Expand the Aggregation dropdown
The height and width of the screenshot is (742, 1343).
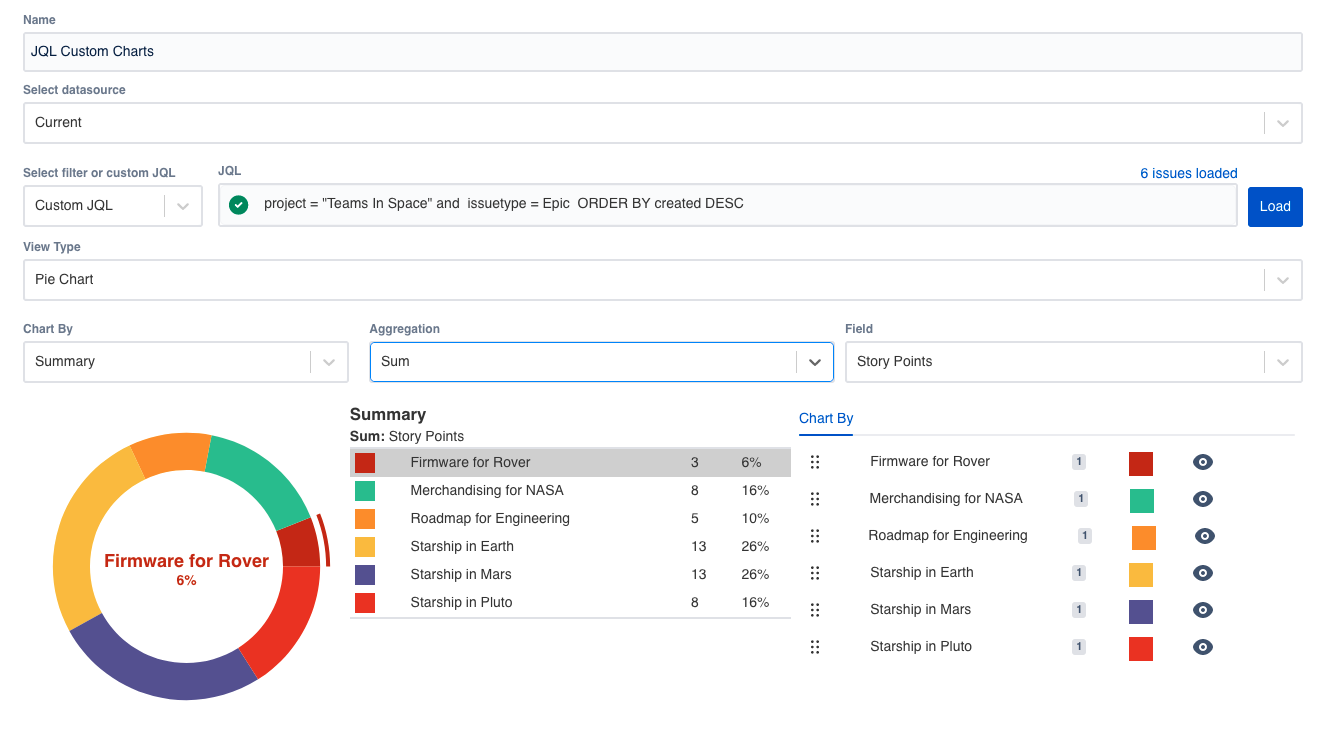(x=815, y=361)
